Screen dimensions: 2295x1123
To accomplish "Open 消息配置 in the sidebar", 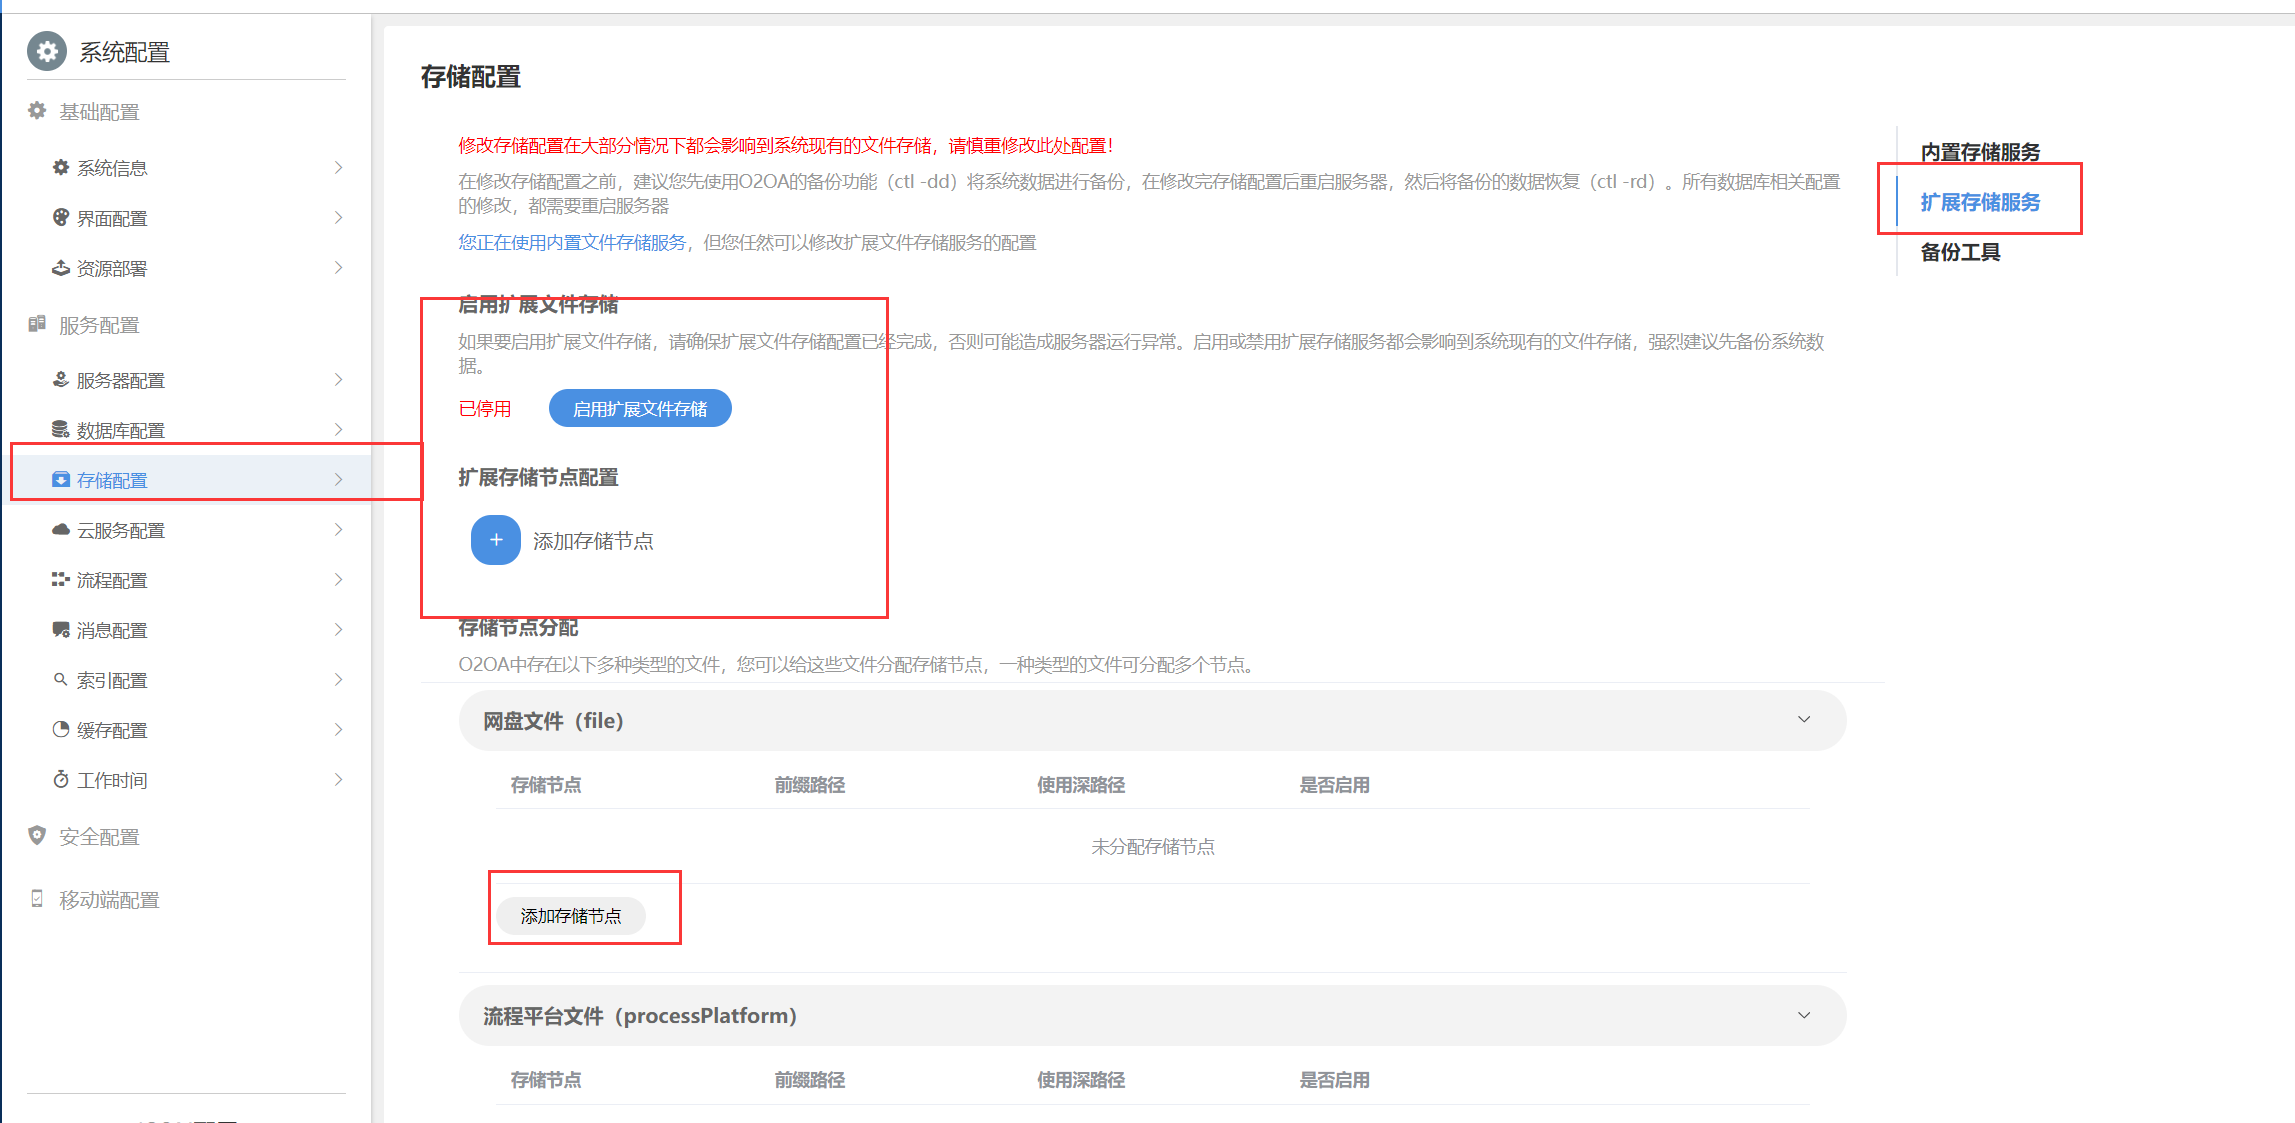I will pyautogui.click(x=112, y=630).
